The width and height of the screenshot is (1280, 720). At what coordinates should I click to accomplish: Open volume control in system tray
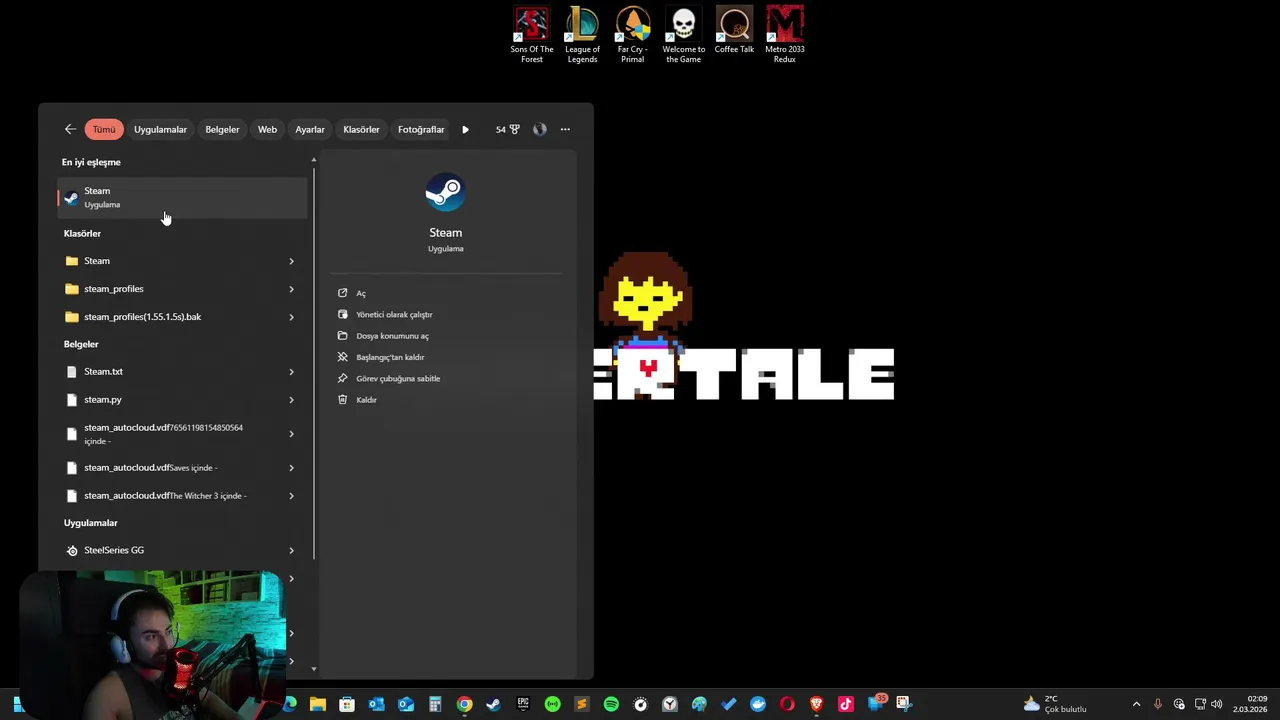pyautogui.click(x=1217, y=704)
